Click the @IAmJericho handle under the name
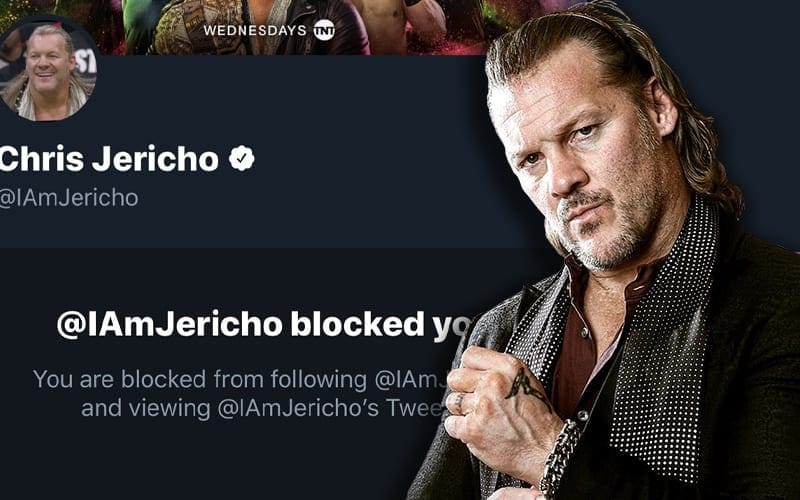Screen dimensions: 800x500 [68, 198]
